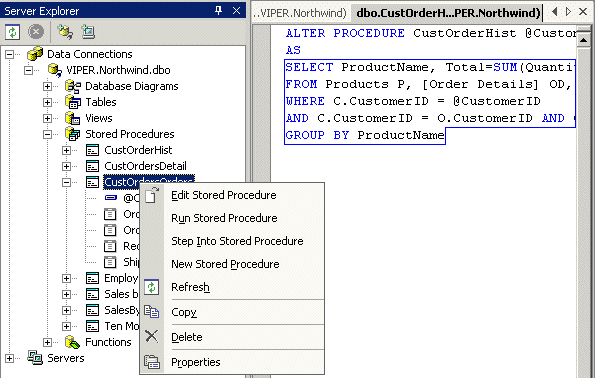Click the GROUP BY ProductName line

pyautogui.click(x=365, y=135)
